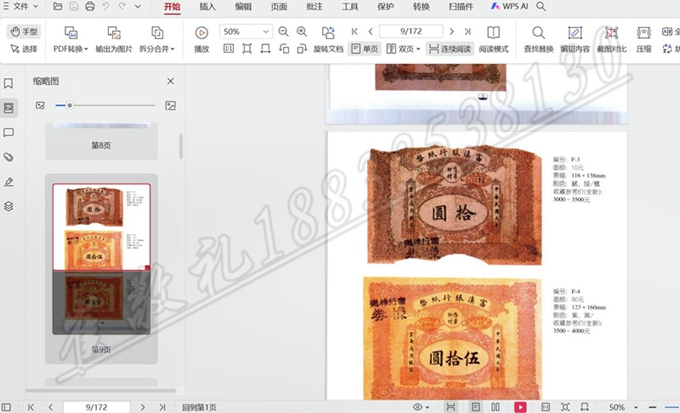Click 旋转文档 rotate document
Image resolution: width=680 pixels, height=413 pixels.
tap(328, 39)
